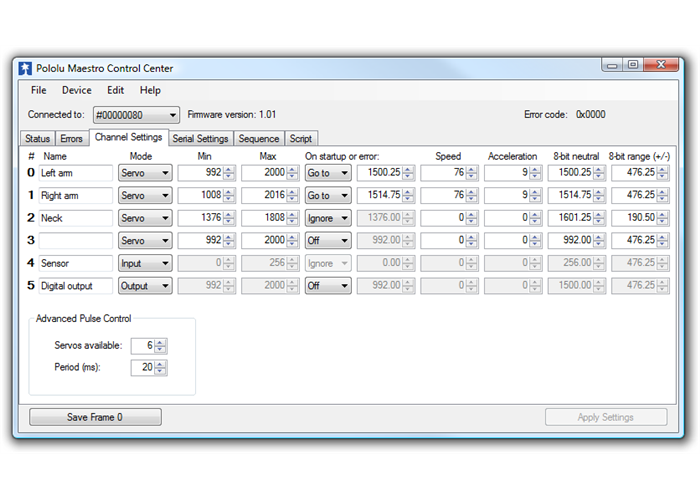Click the Apply Settings button
Screen dimensions: 700x500
605,417
